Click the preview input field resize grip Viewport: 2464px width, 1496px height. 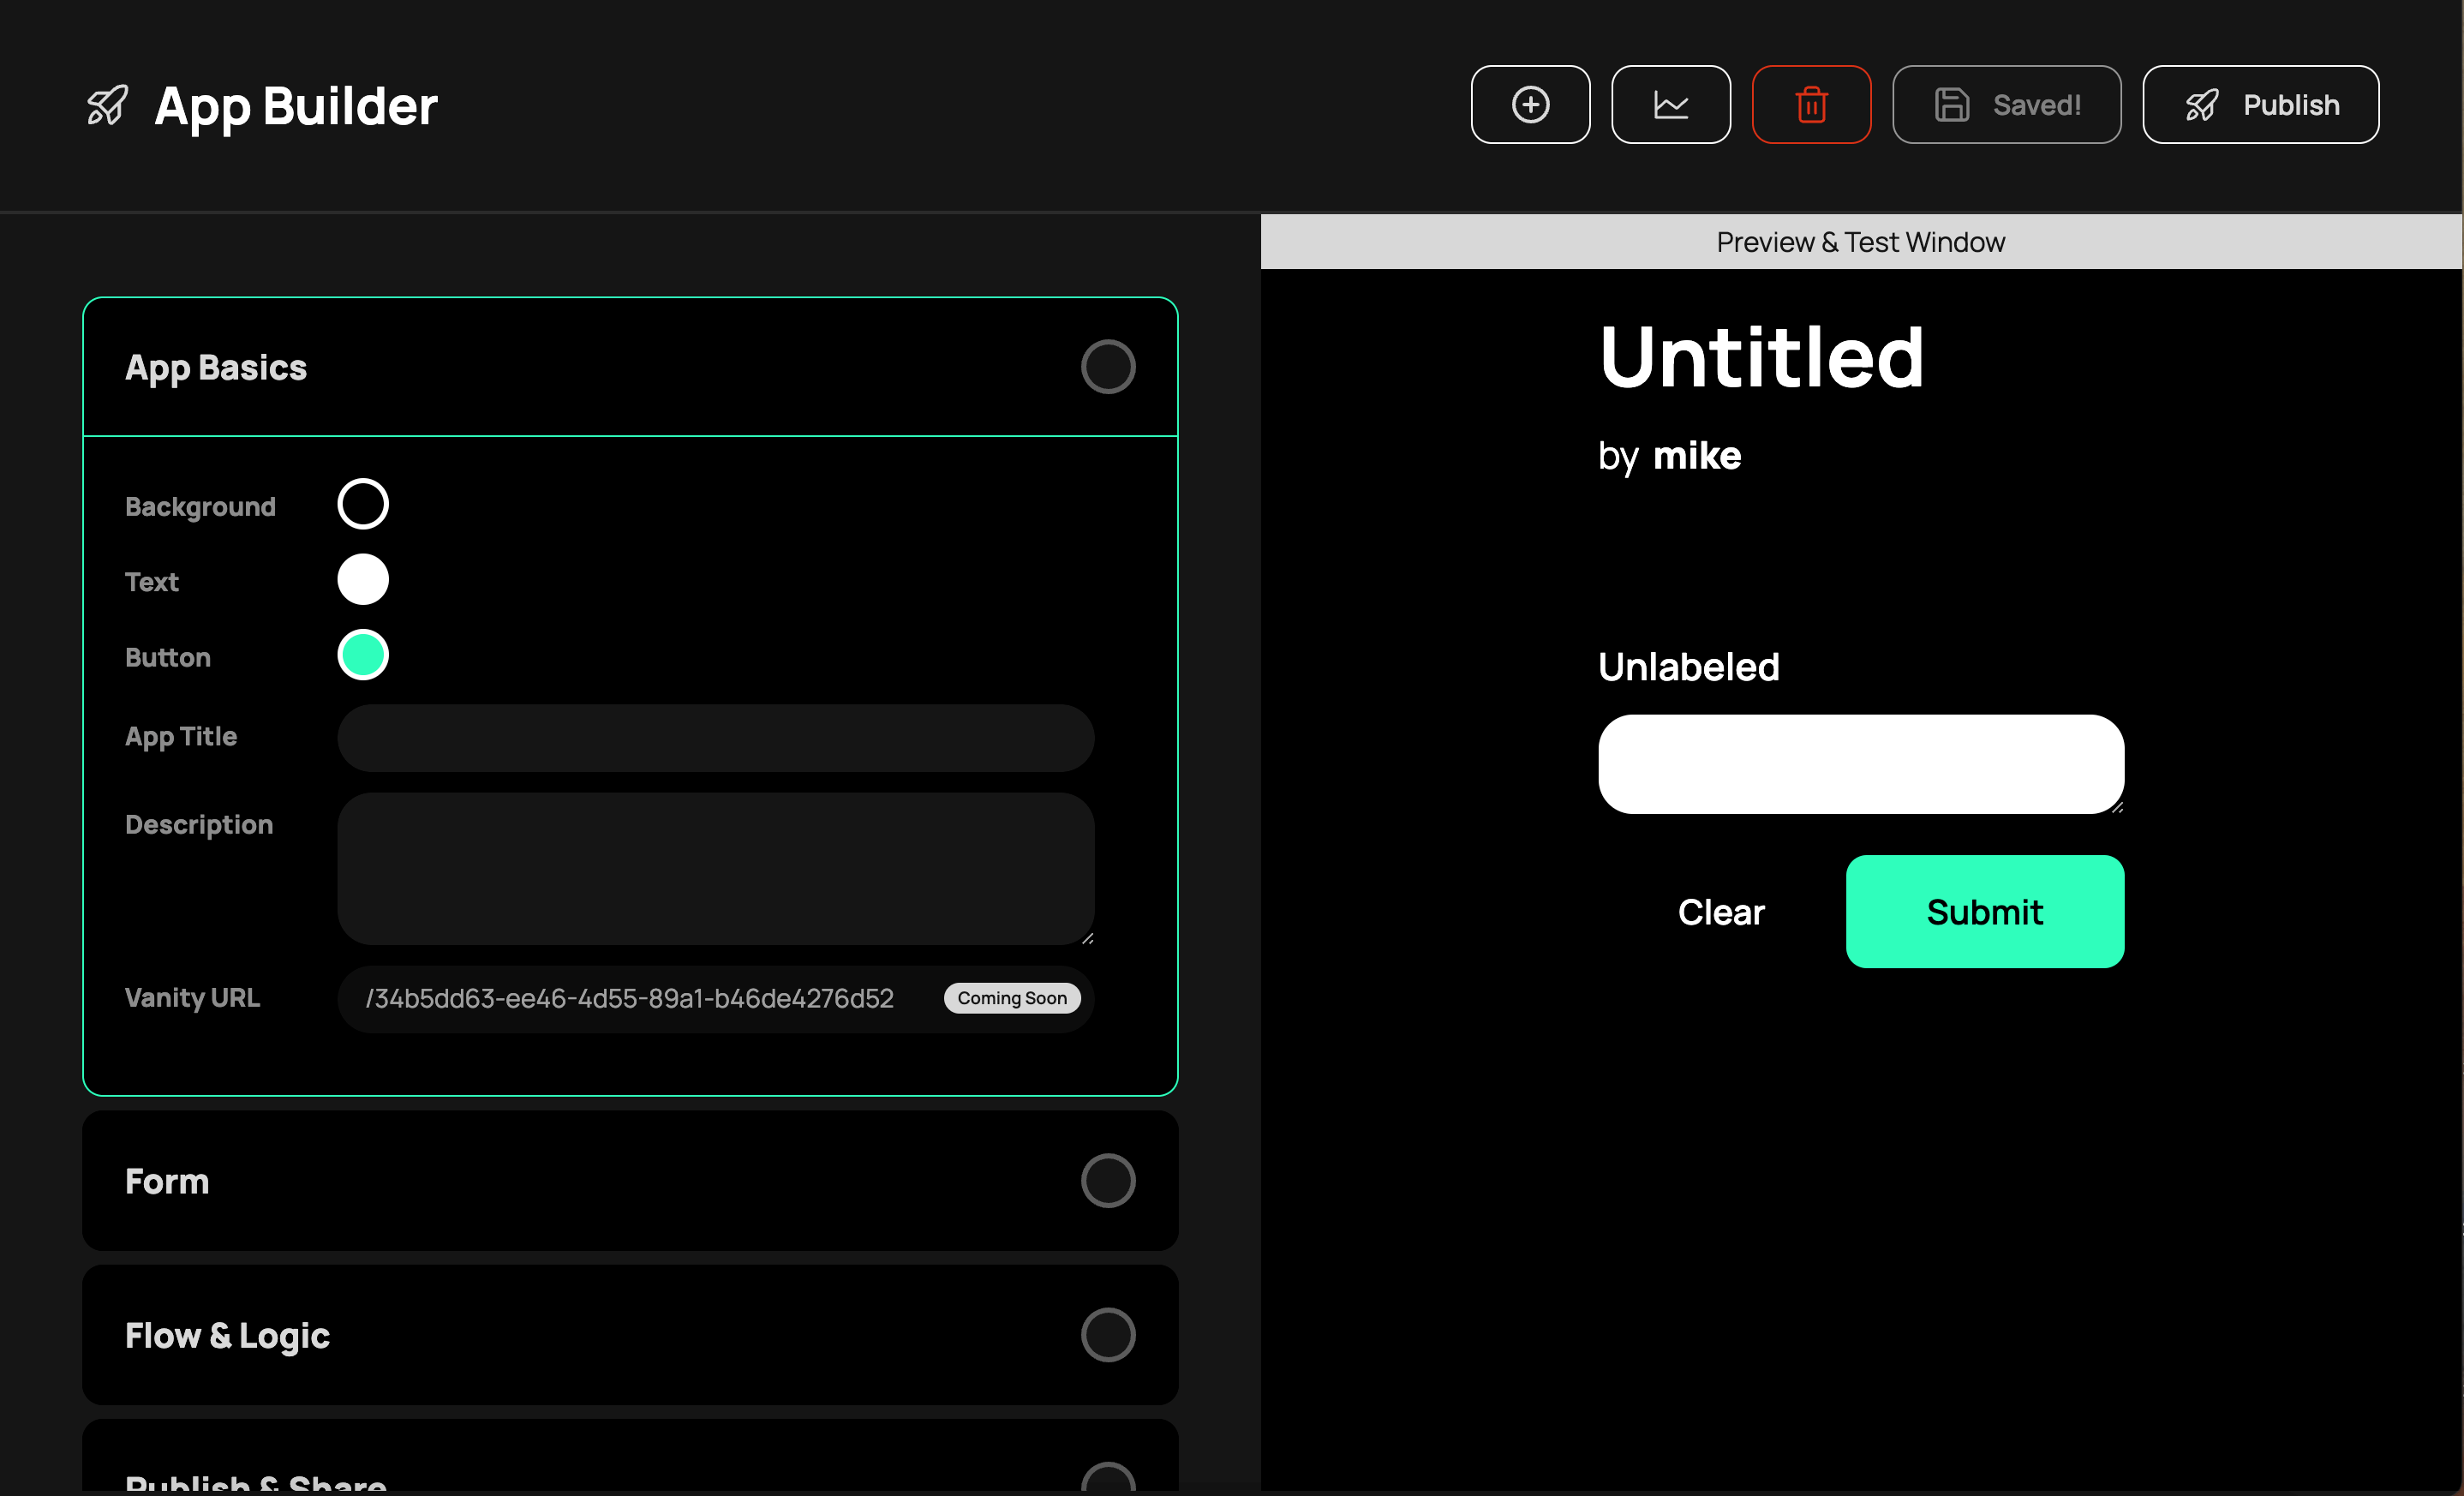(x=2117, y=807)
